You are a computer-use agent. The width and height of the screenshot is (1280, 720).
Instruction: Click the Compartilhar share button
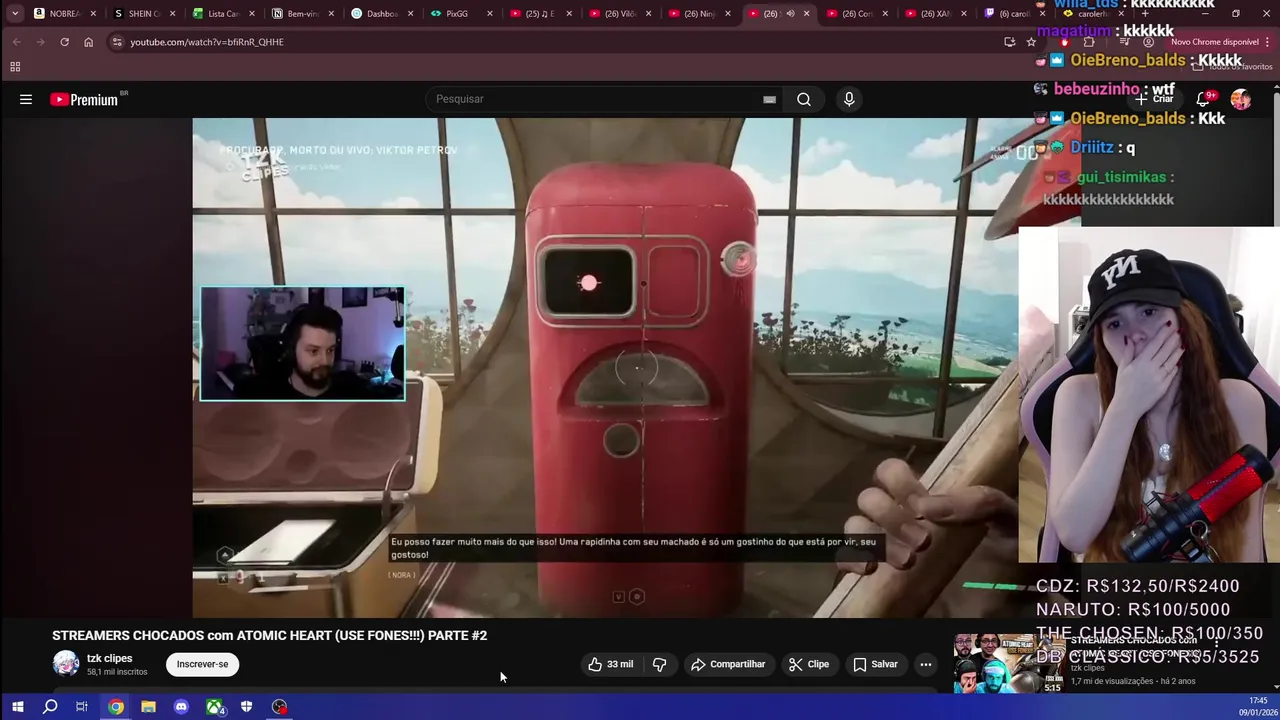(728, 664)
